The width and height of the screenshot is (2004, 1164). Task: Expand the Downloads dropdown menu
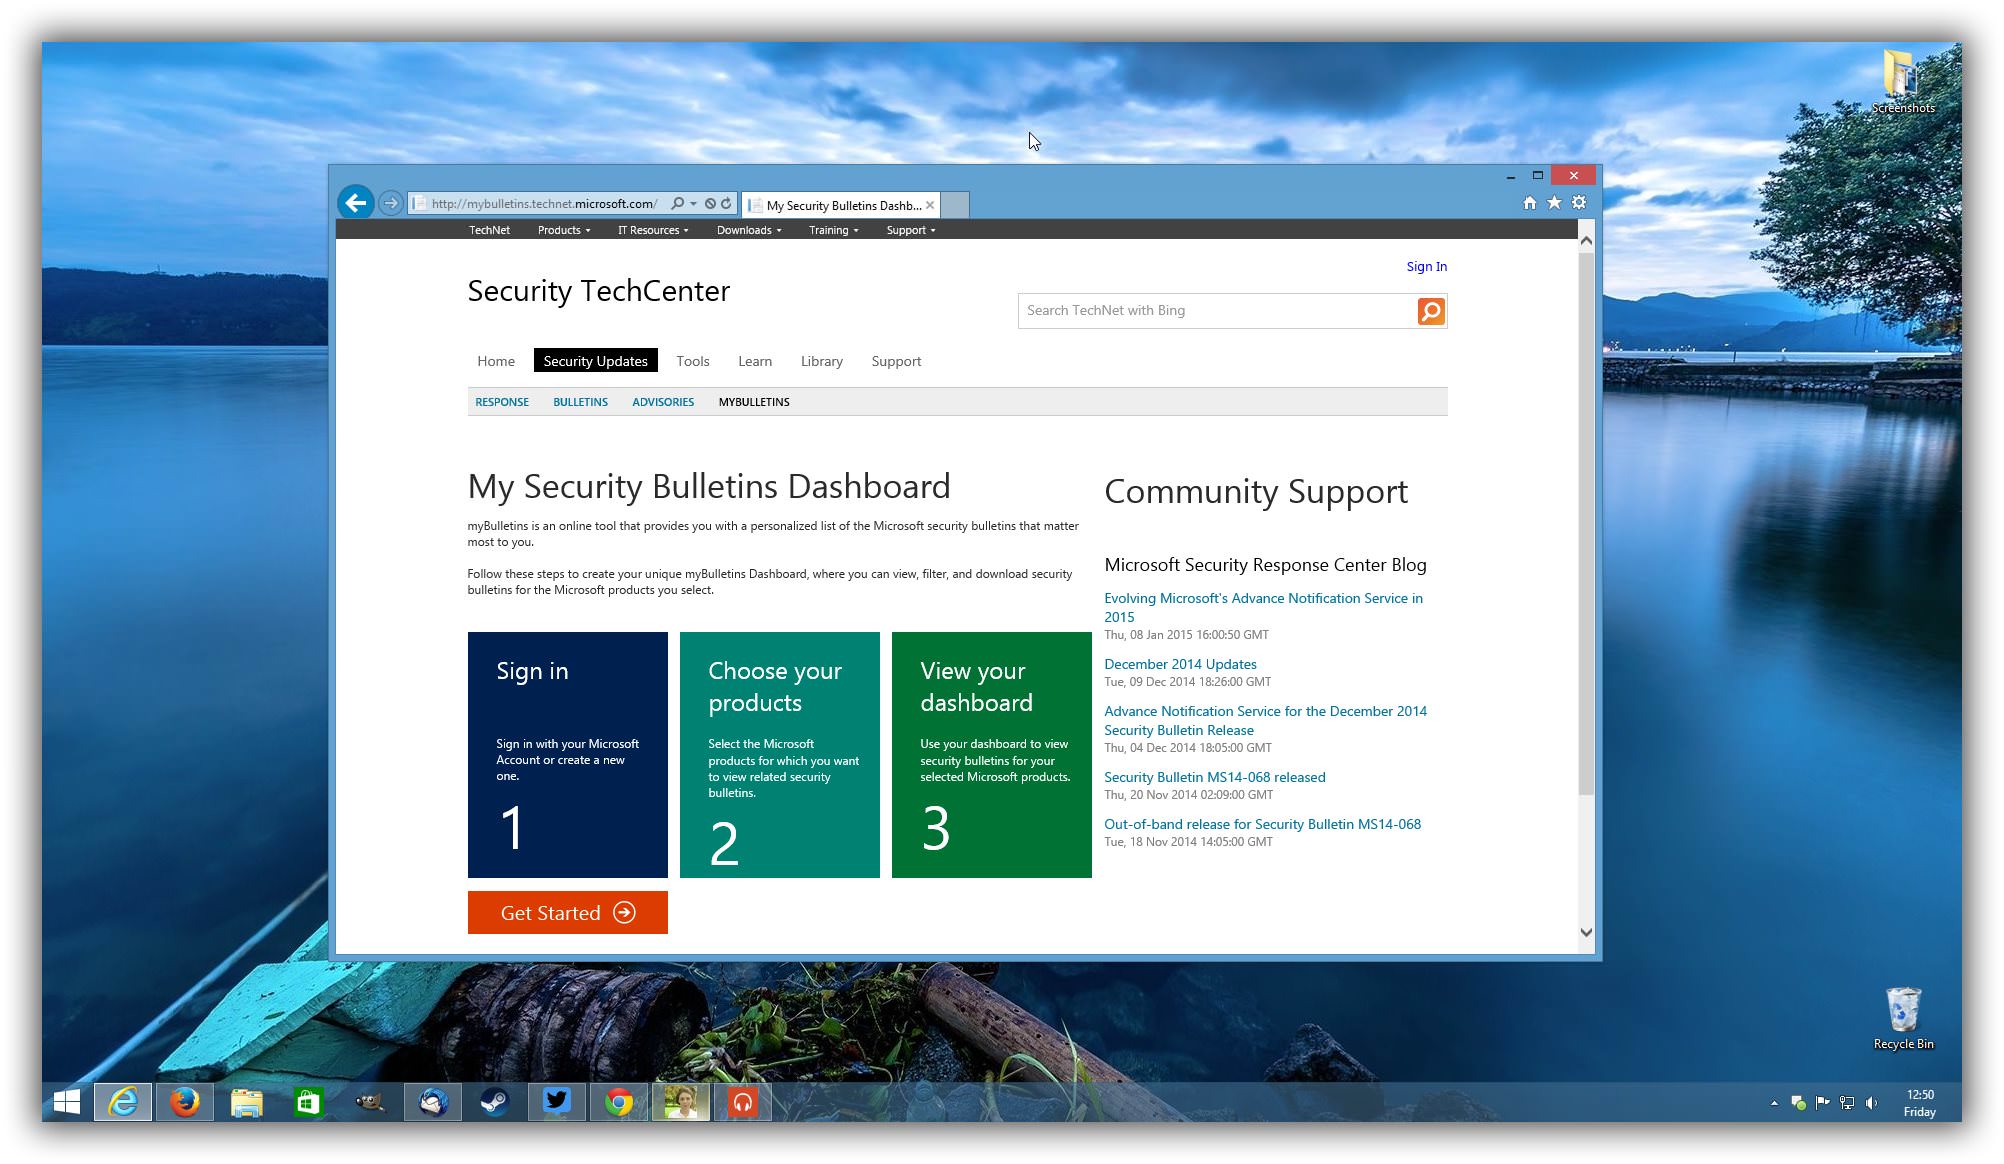tap(748, 230)
